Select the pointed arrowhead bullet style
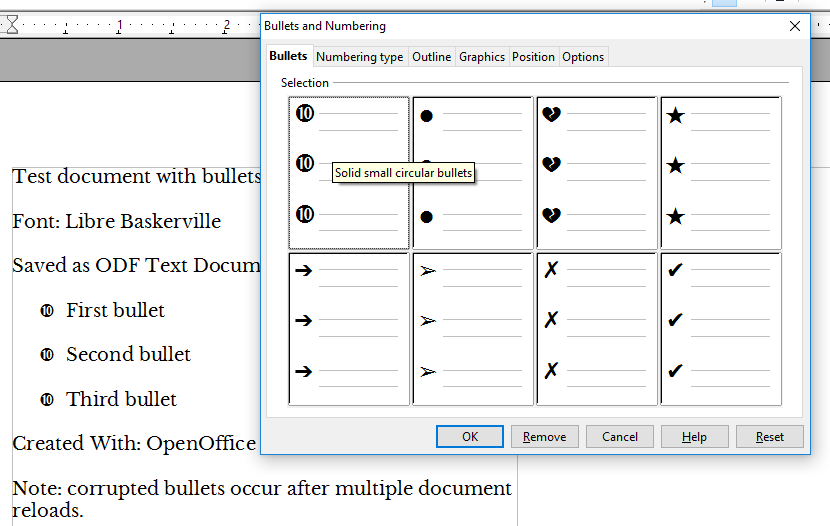Viewport: 830px width, 526px height. click(472, 329)
